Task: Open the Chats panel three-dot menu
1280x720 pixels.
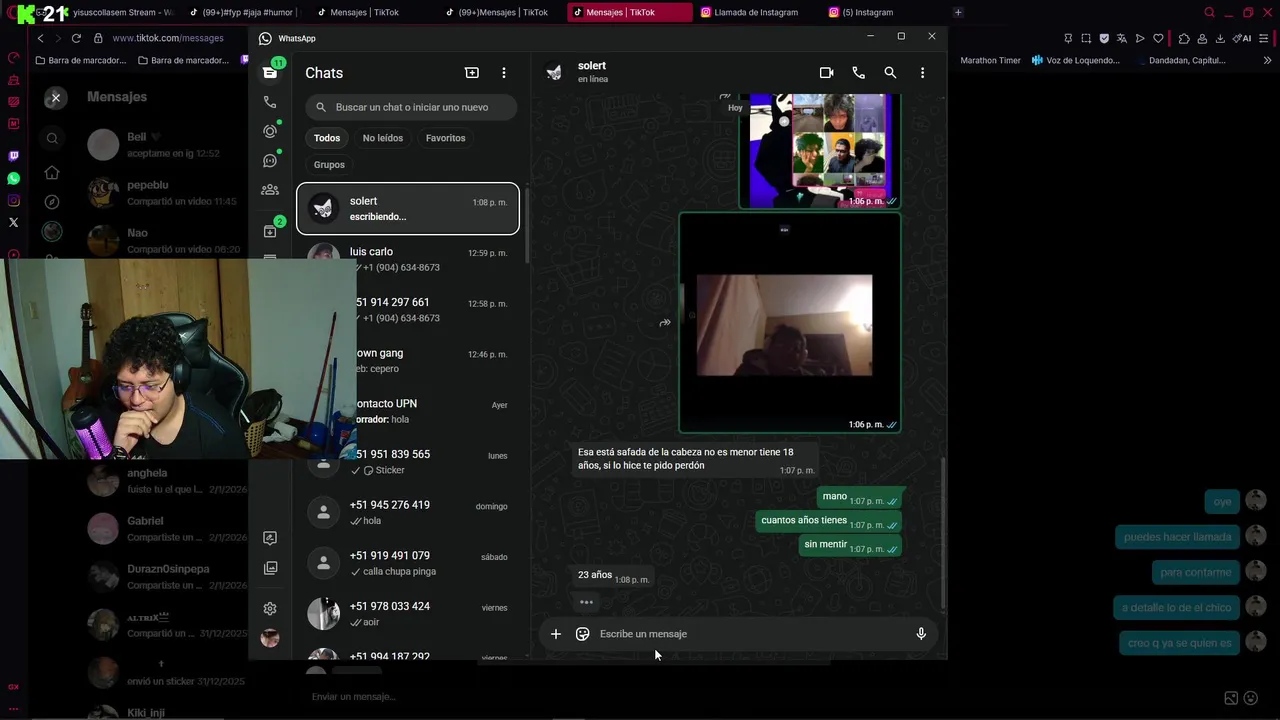Action: (504, 73)
